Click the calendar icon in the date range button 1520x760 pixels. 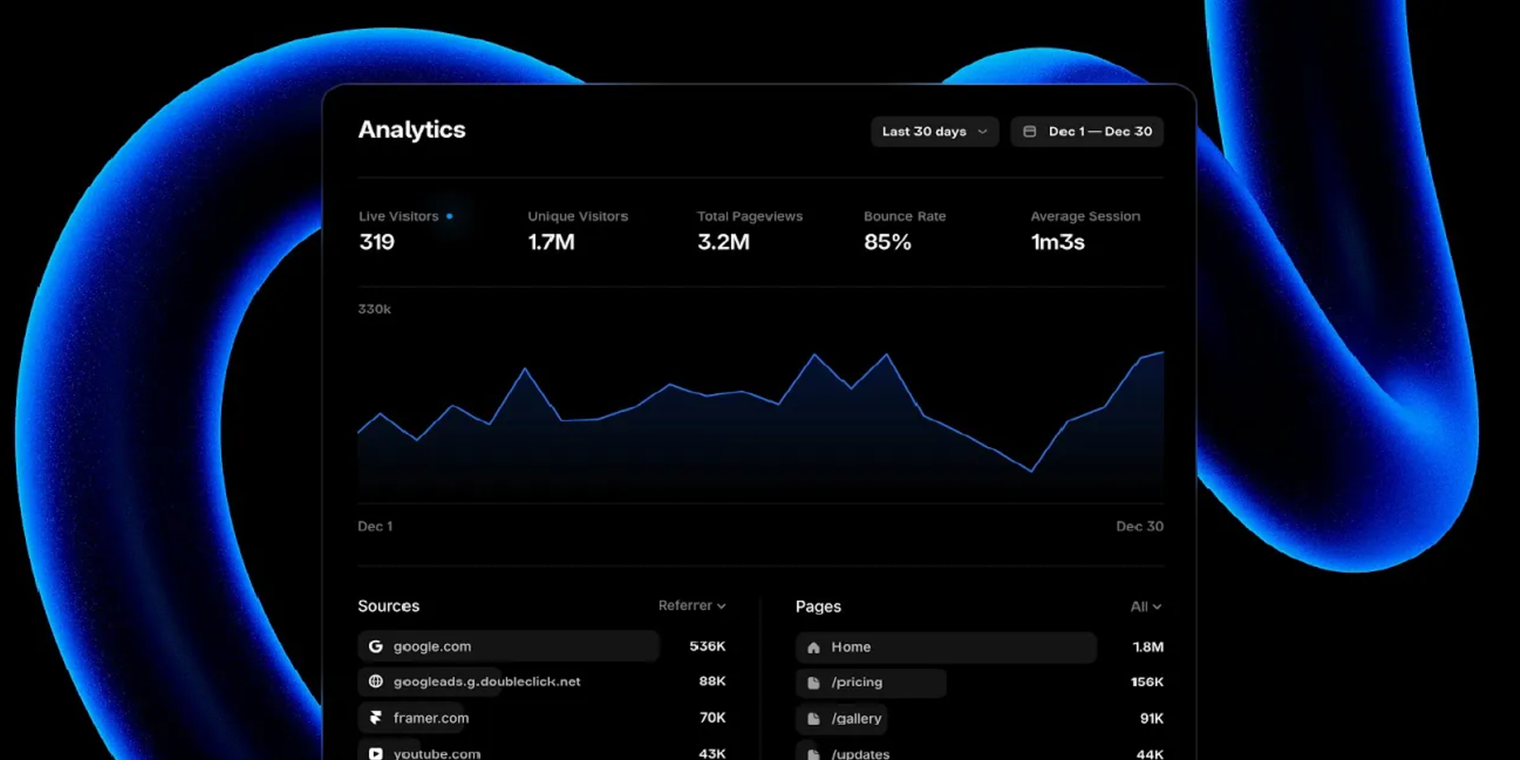1029,131
